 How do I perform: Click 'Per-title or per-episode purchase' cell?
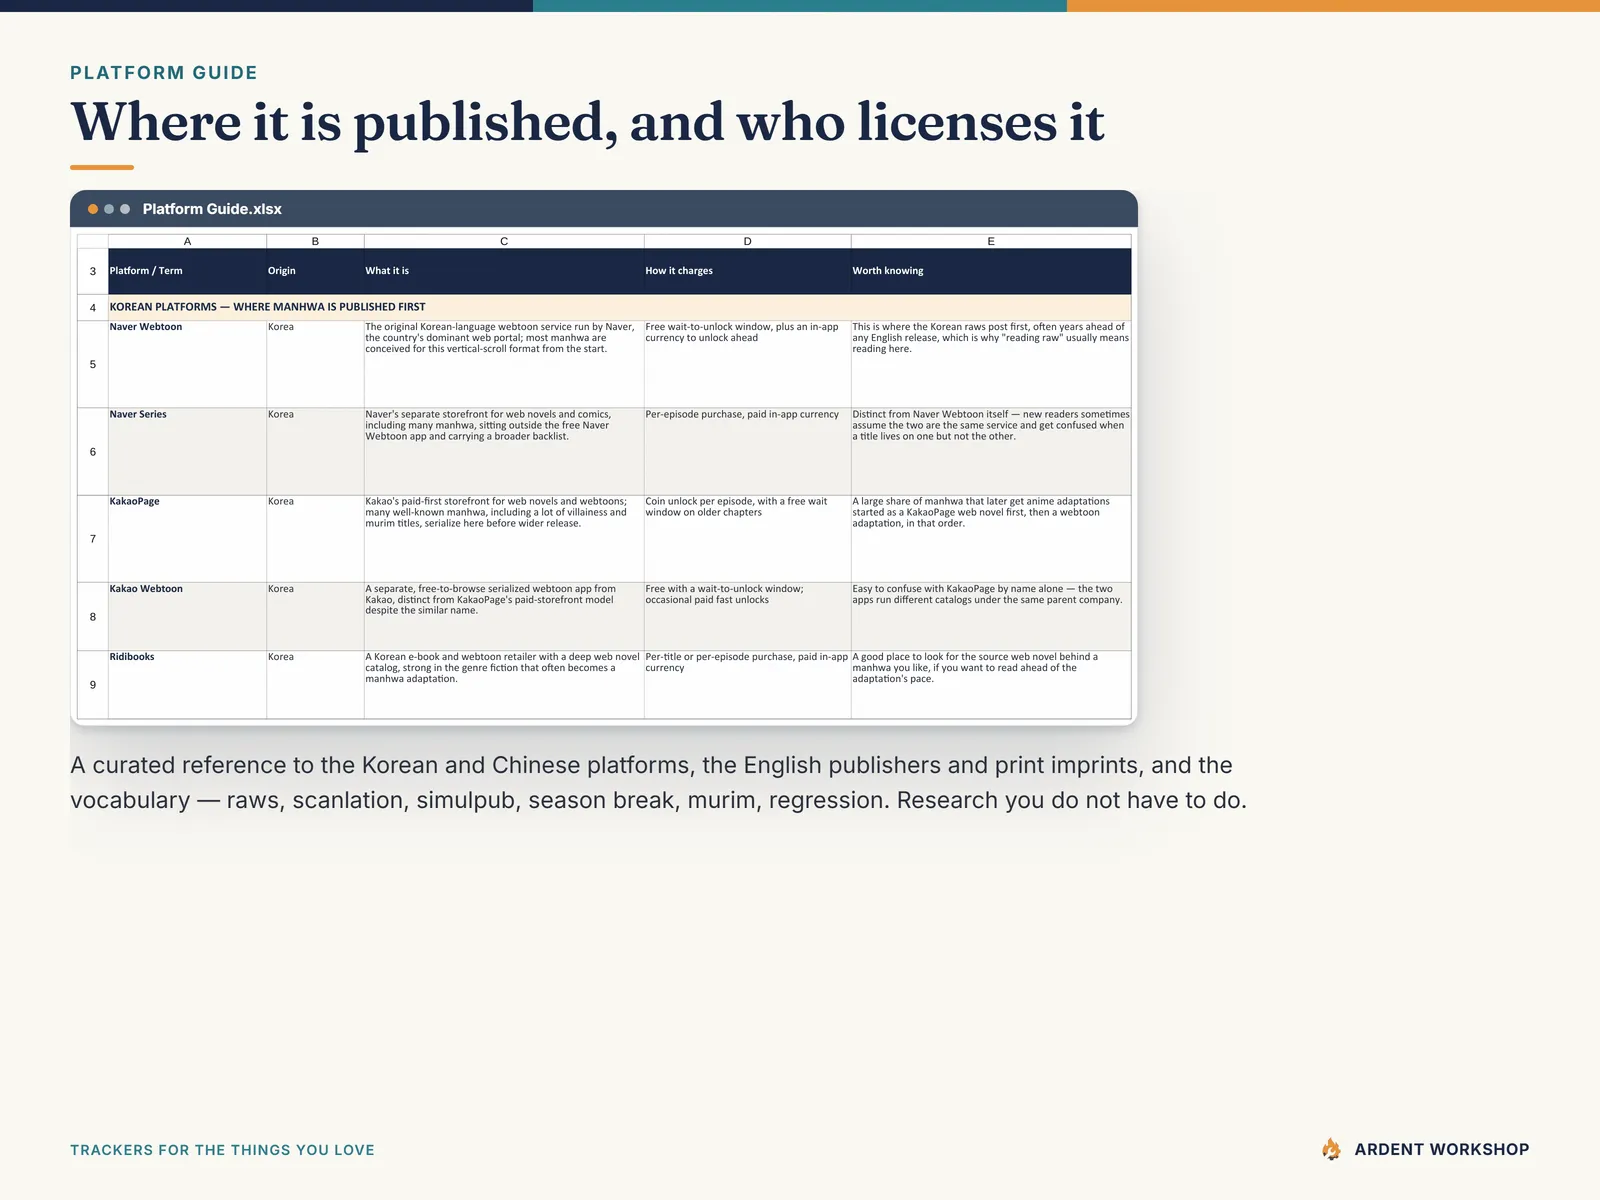(747, 685)
